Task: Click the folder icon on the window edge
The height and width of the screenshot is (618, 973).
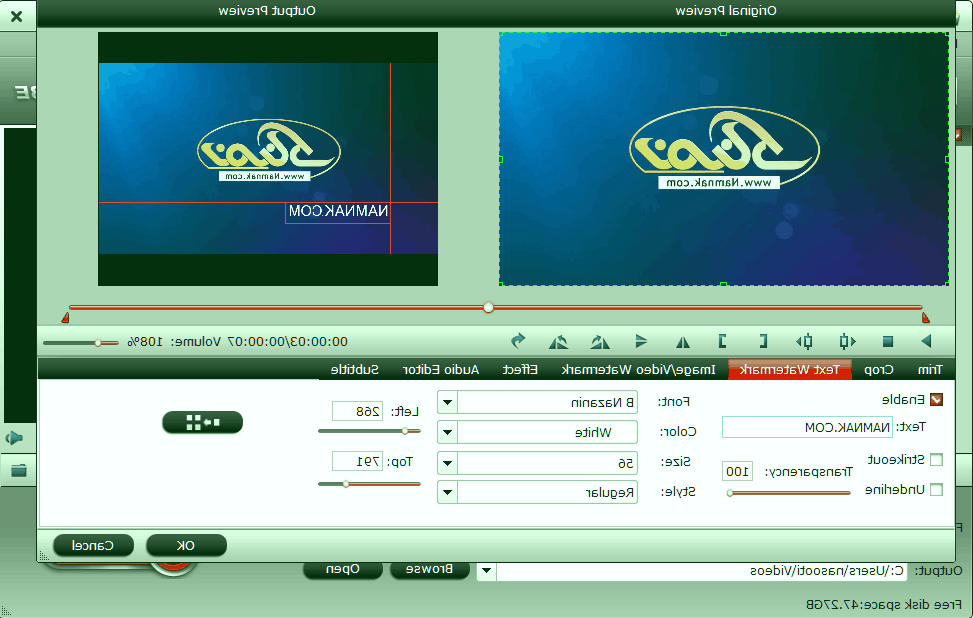Action: pos(18,470)
